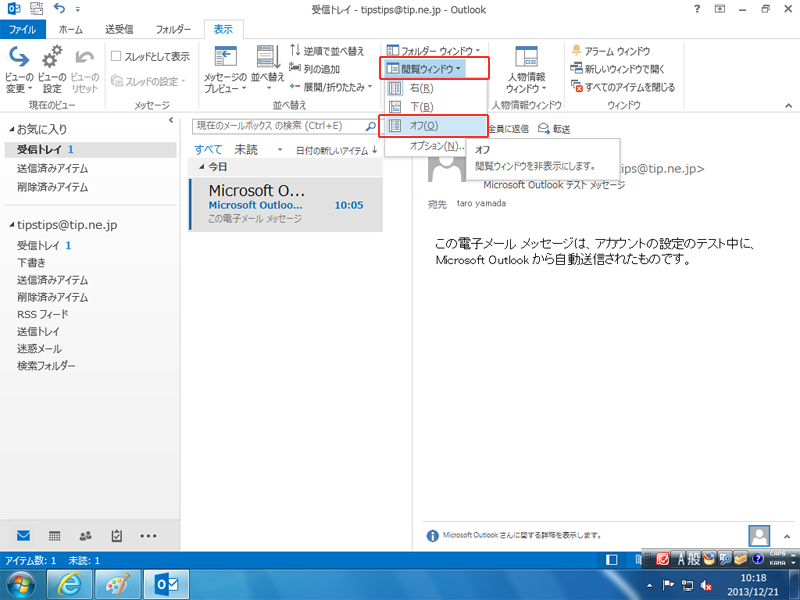Open RSS フィード folder
Image resolution: width=800 pixels, height=600 pixels.
coord(43,314)
